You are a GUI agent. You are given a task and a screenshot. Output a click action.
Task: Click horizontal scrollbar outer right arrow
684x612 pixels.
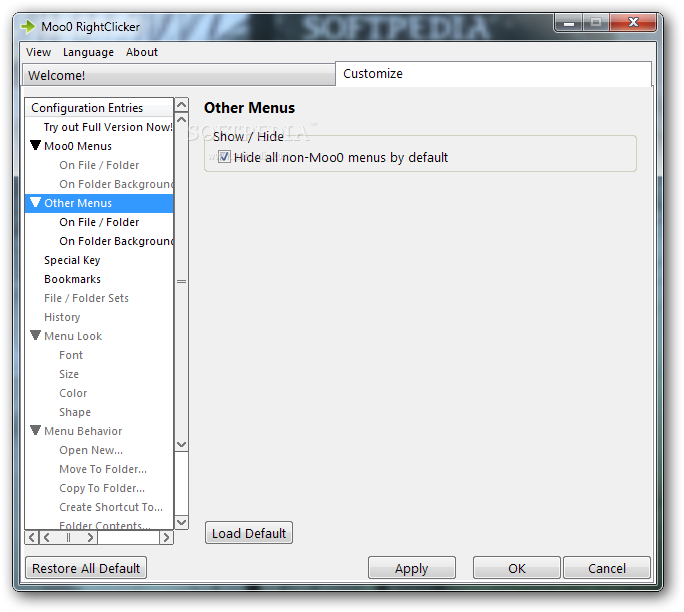point(166,537)
